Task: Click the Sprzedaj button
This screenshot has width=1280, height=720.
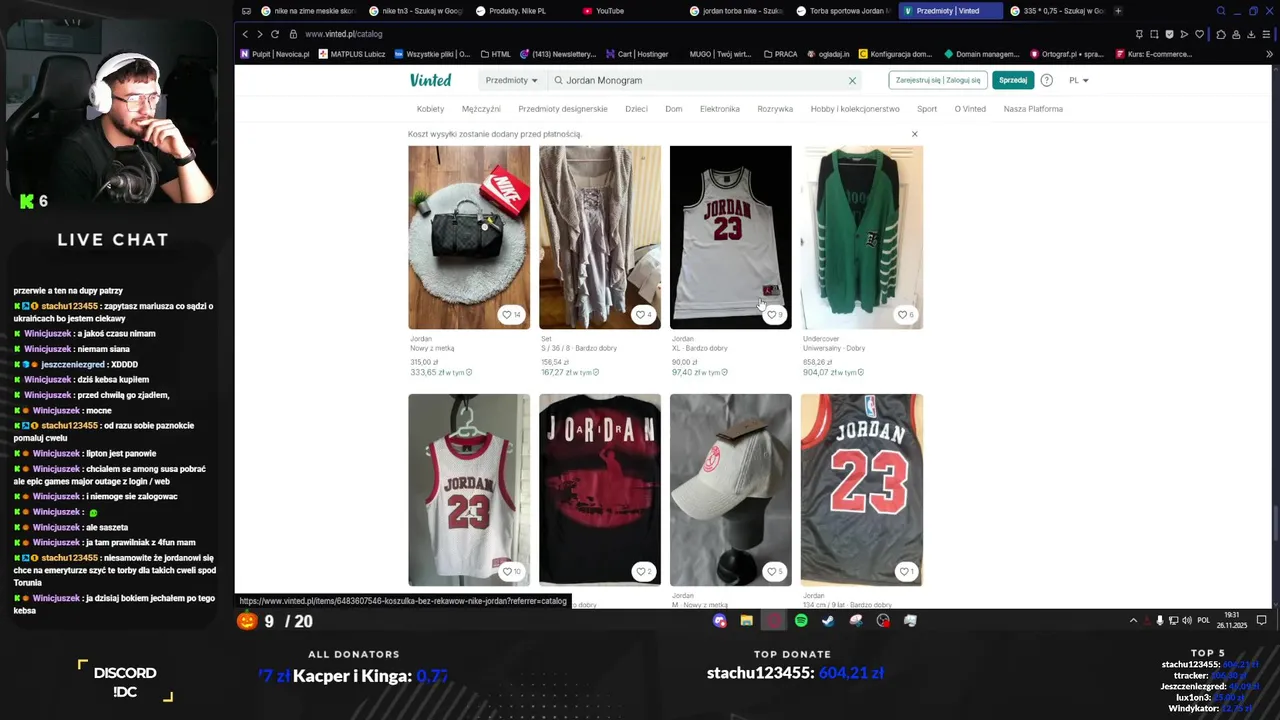Action: 1013,80
